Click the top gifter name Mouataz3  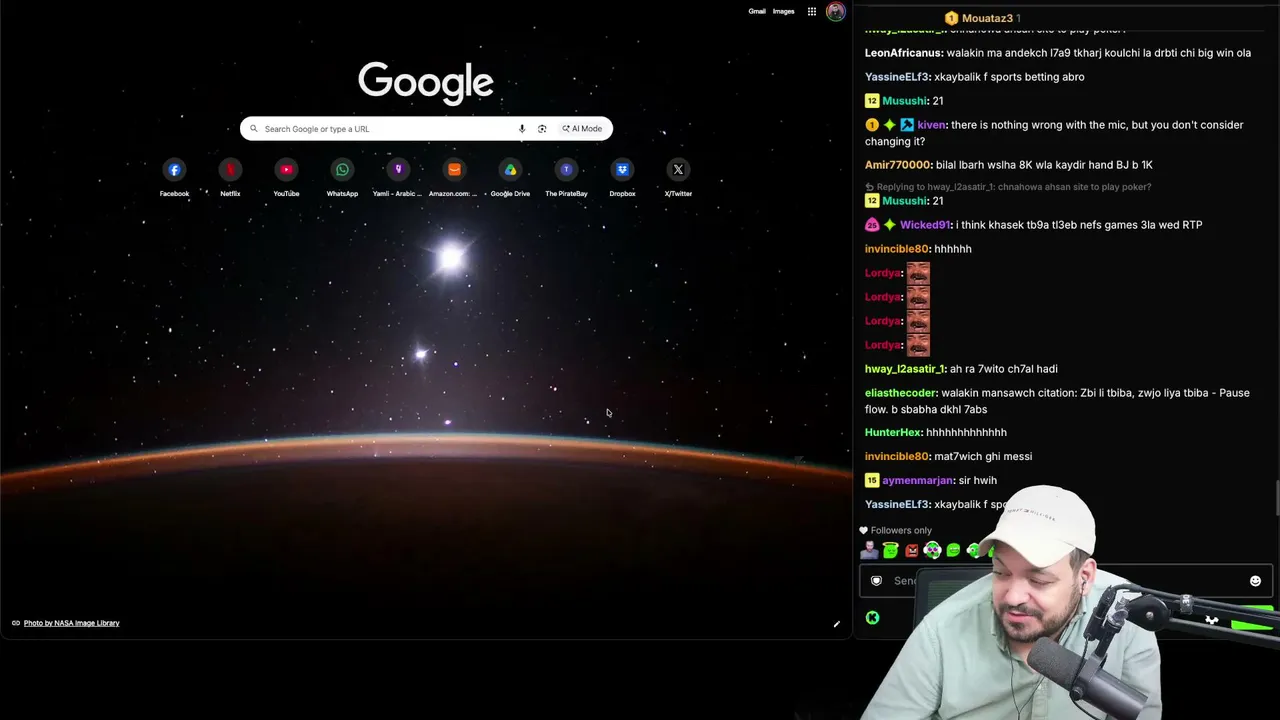[987, 18]
